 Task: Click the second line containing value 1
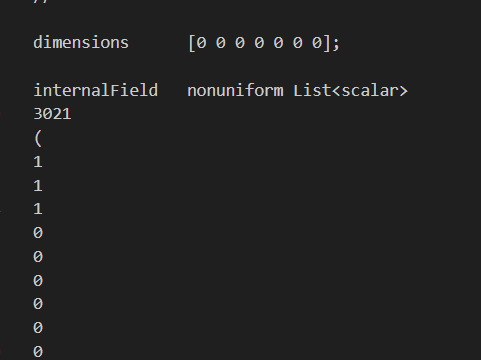point(38,186)
